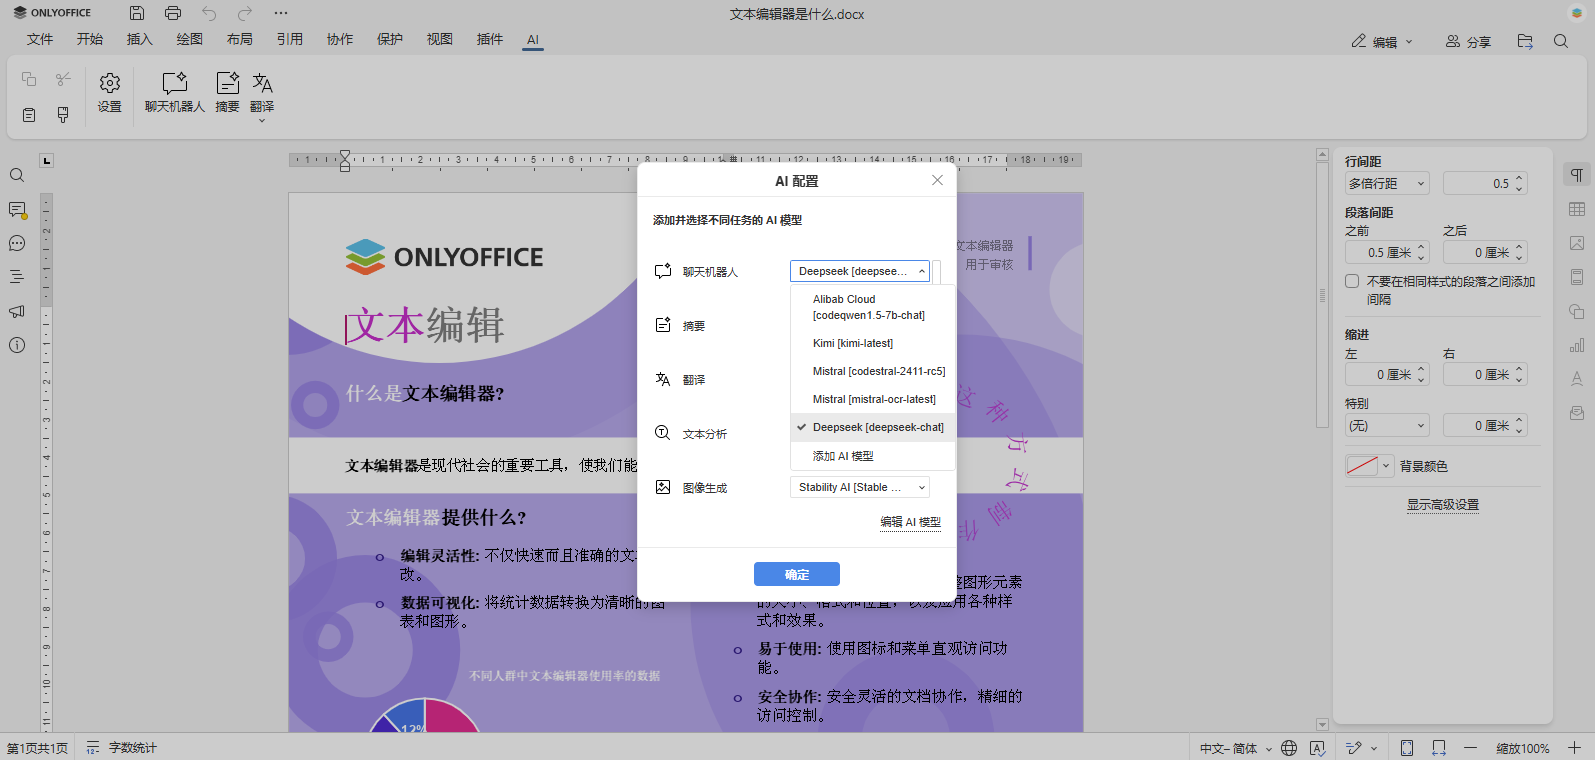
Task: Click the print icon in title bar
Action: (173, 13)
